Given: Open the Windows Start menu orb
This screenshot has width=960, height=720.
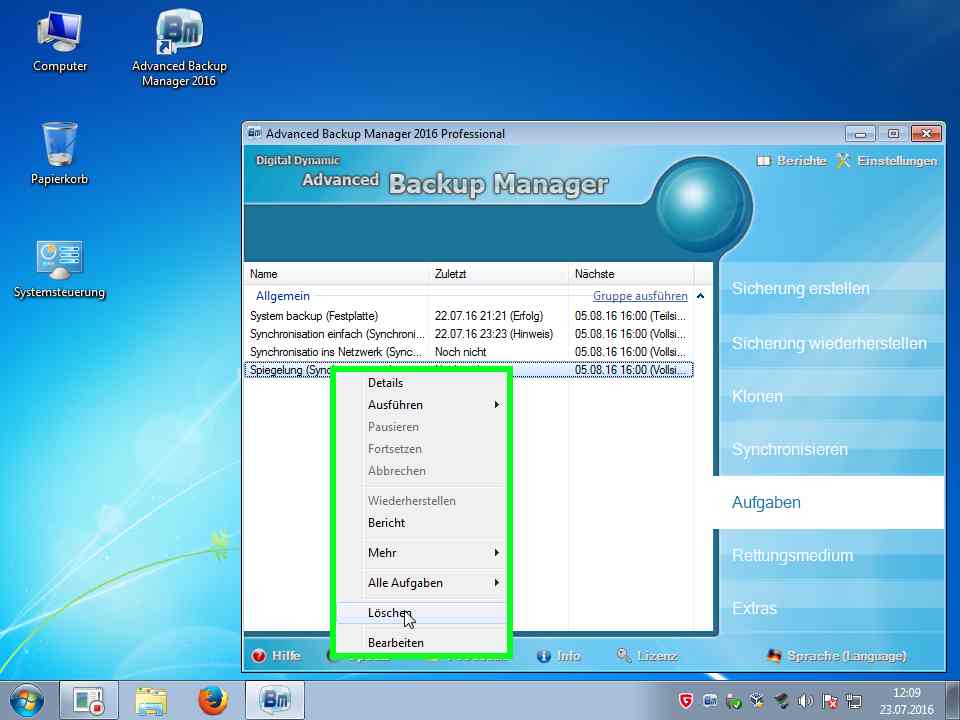Looking at the screenshot, I should point(26,700).
